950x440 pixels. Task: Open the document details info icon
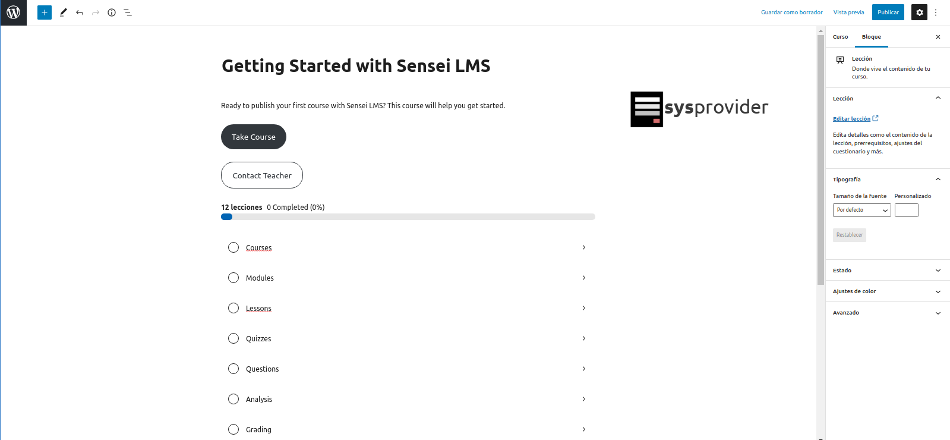111,13
